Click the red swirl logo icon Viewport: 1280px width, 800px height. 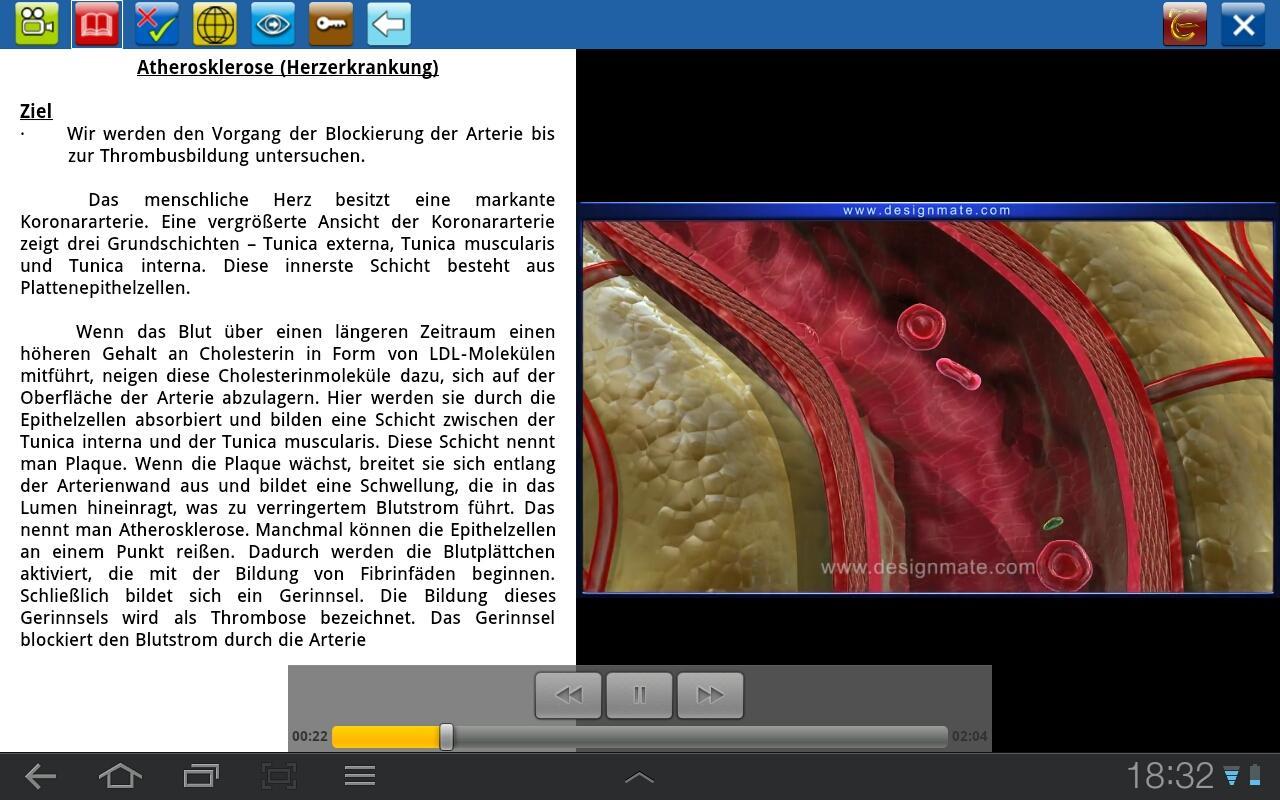[1185, 24]
